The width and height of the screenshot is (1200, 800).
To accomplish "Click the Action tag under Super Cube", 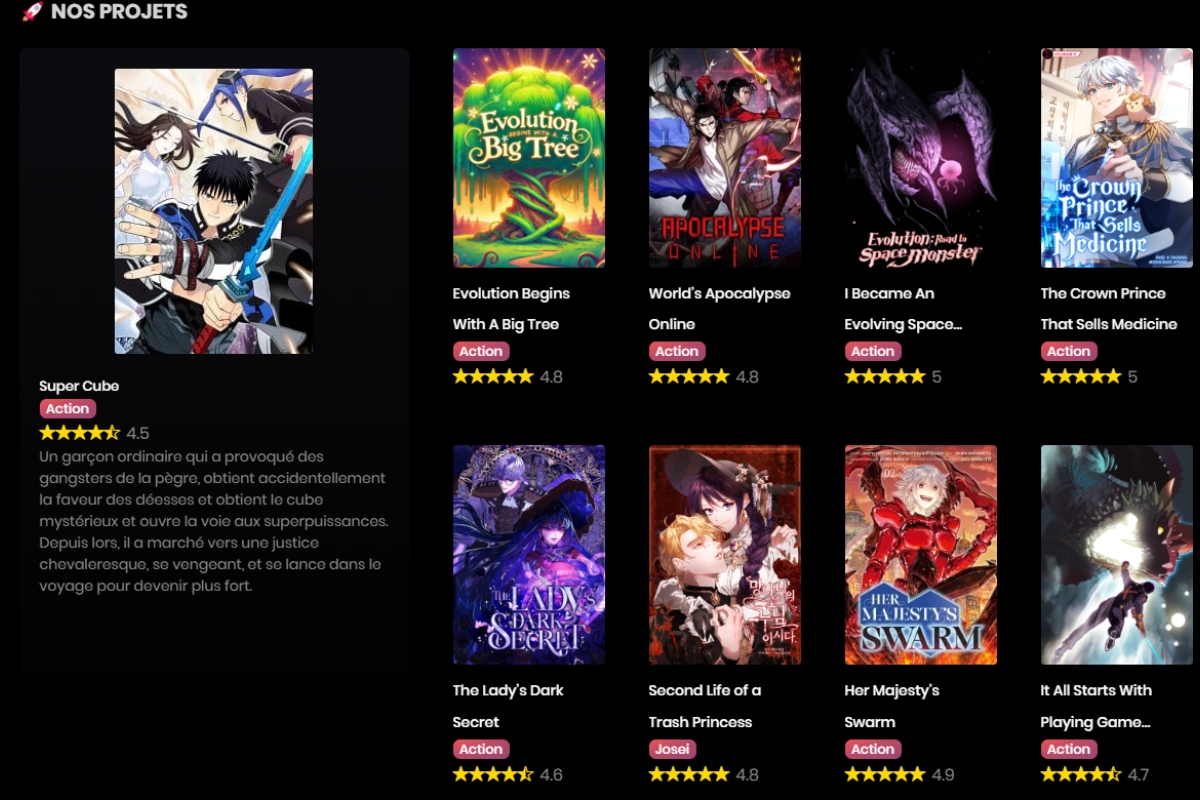I will [x=68, y=409].
